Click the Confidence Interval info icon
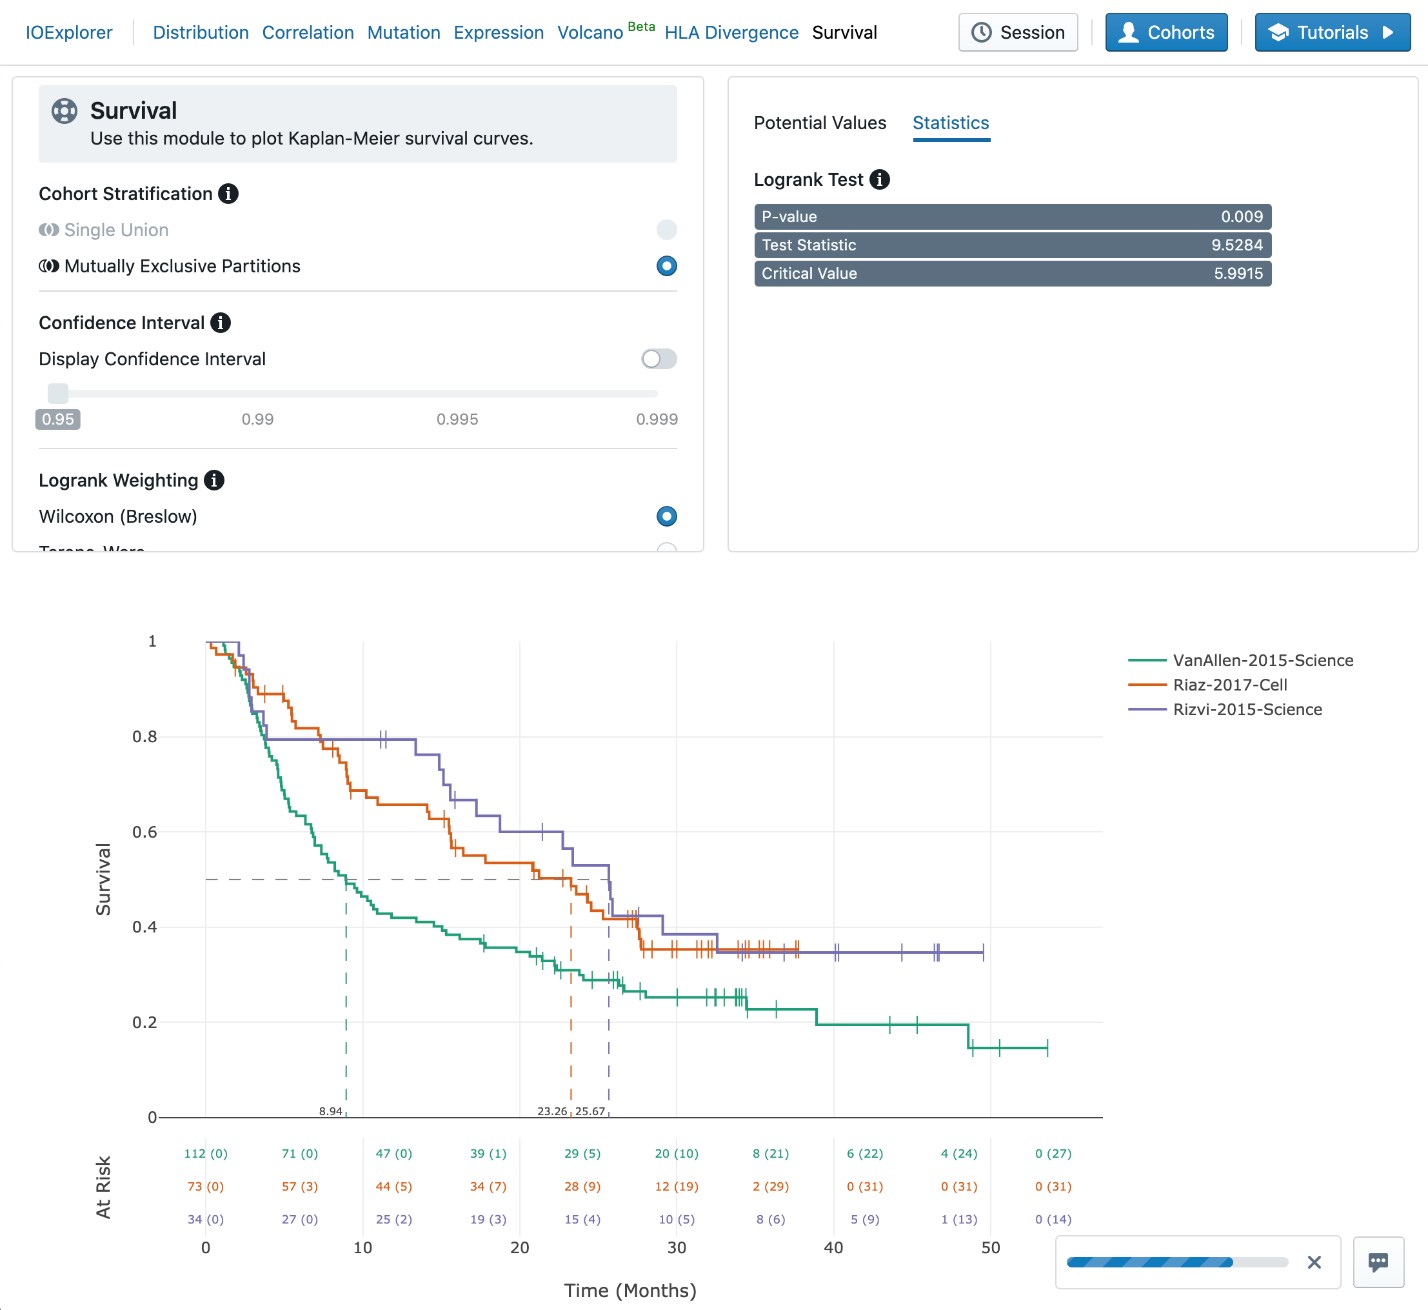Viewport: 1428px width, 1310px height. pos(221,323)
